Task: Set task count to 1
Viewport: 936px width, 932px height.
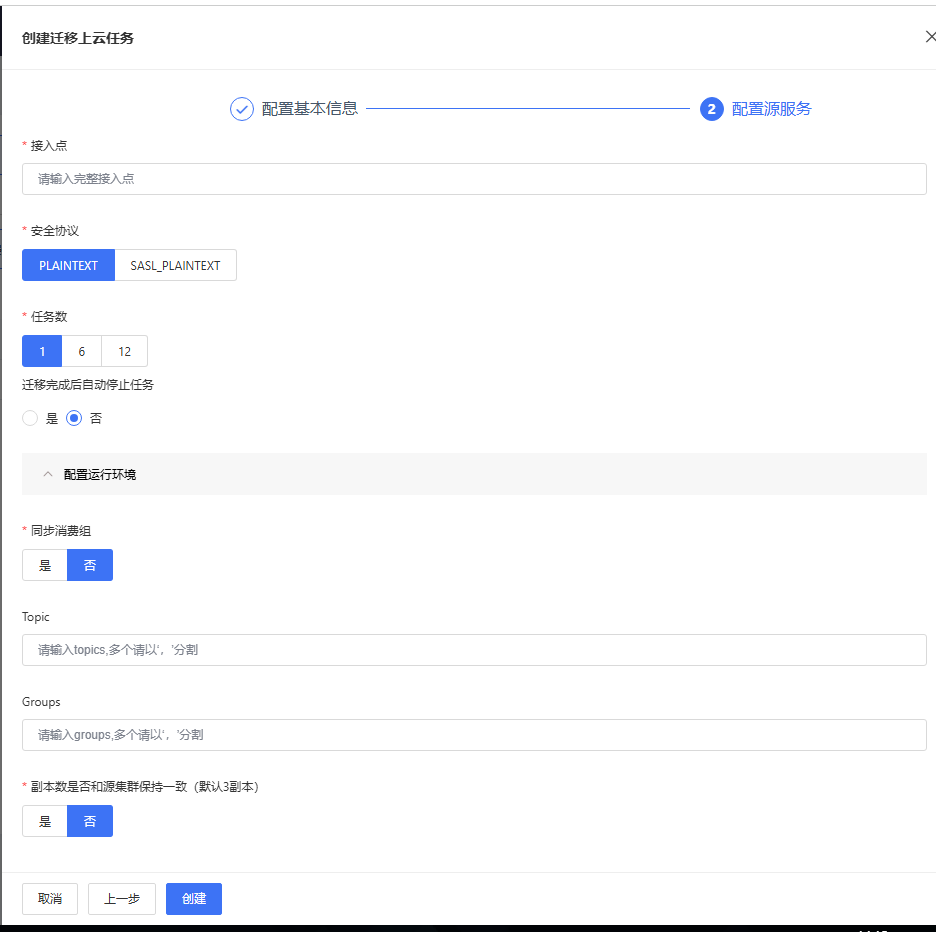Action: (x=42, y=351)
